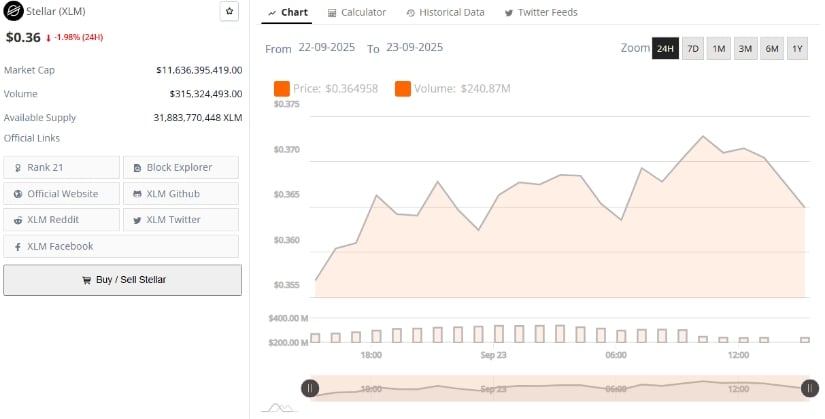The height and width of the screenshot is (419, 825).
Task: Toggle the Volume series orange legend swatch
Action: (403, 89)
